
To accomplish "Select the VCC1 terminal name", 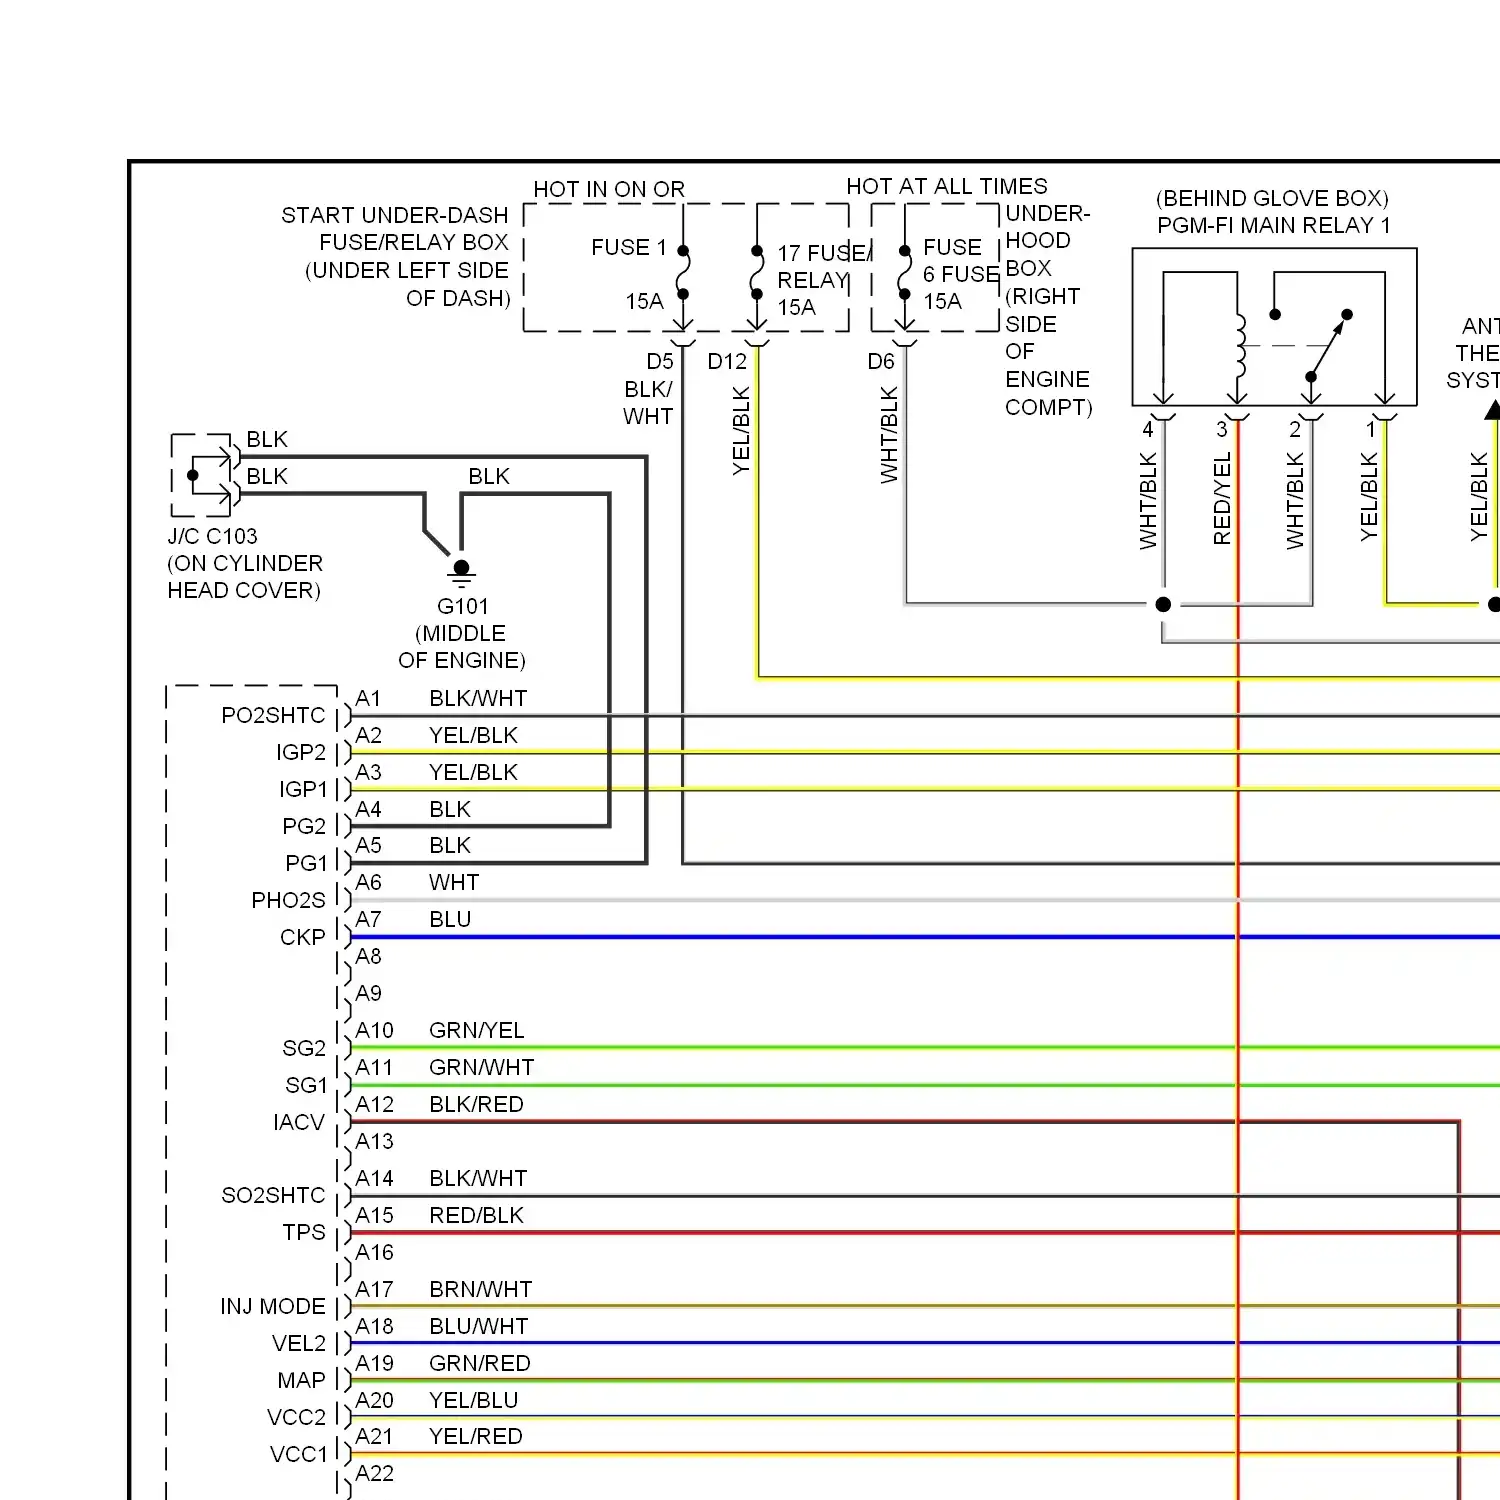I will coord(299,1454).
